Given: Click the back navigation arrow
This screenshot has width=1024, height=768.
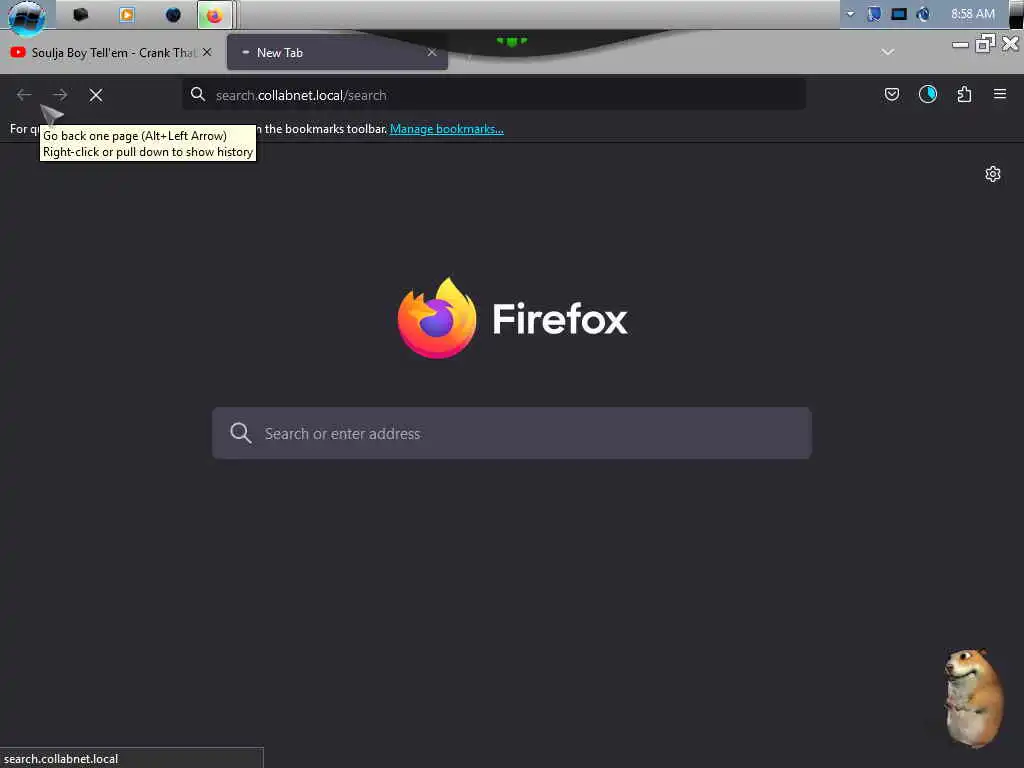Looking at the screenshot, I should coord(24,95).
